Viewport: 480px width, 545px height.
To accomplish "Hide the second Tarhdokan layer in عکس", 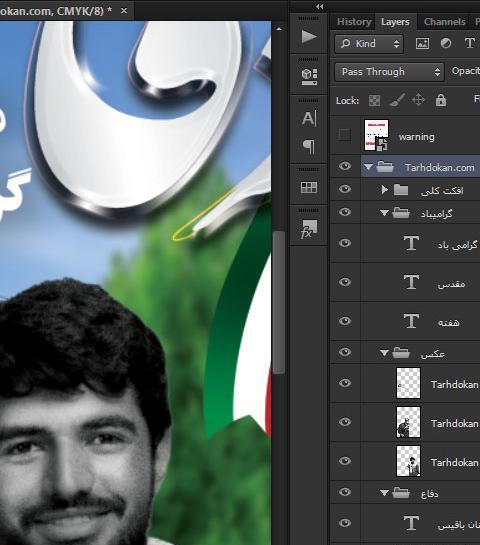I will [x=345, y=422].
